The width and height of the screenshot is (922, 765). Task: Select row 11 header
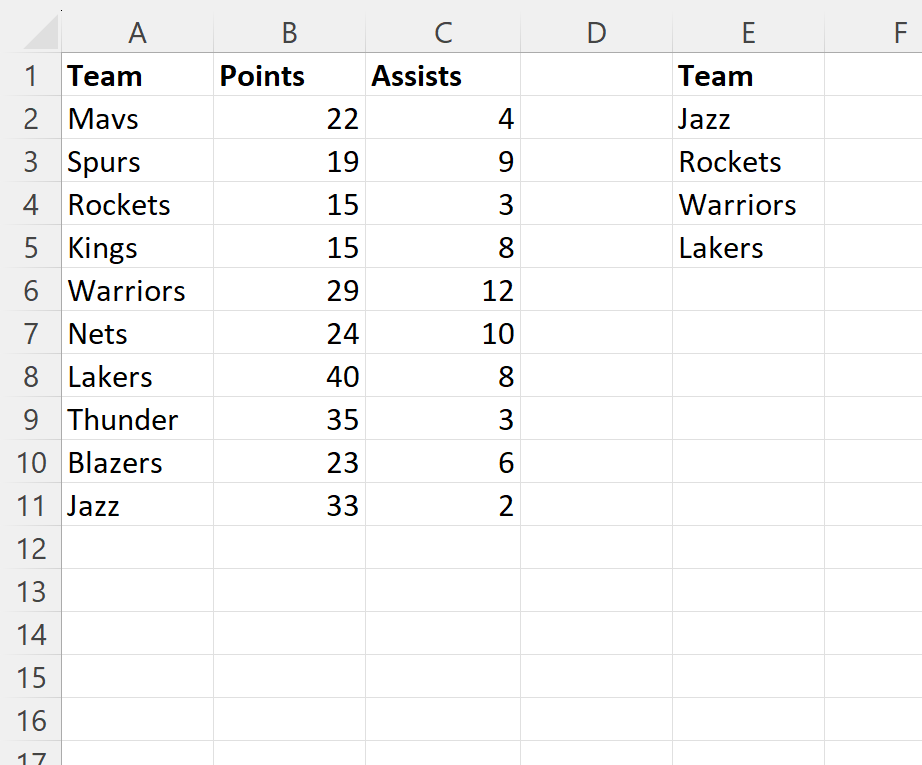31,505
